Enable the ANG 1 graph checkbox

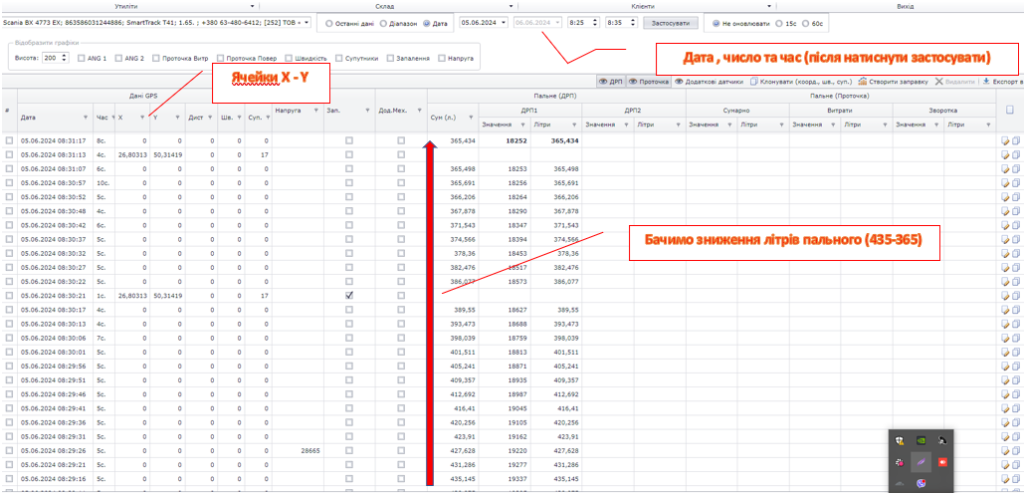tap(81, 58)
